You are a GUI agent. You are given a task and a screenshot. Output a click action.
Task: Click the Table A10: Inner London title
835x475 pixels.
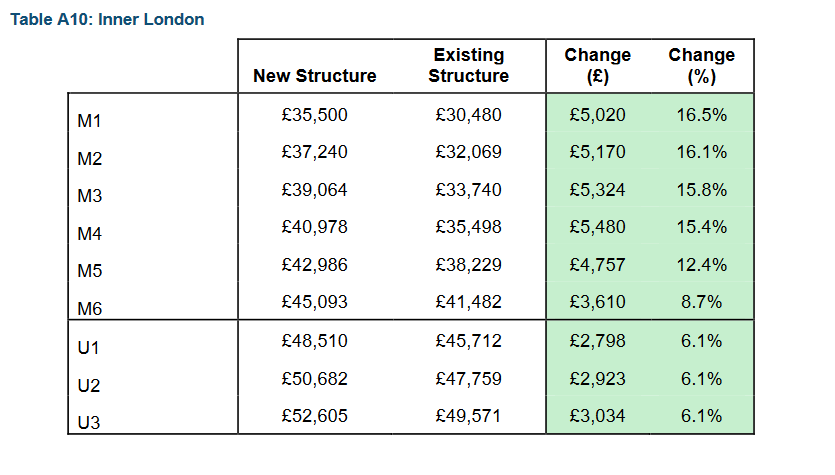tap(107, 20)
